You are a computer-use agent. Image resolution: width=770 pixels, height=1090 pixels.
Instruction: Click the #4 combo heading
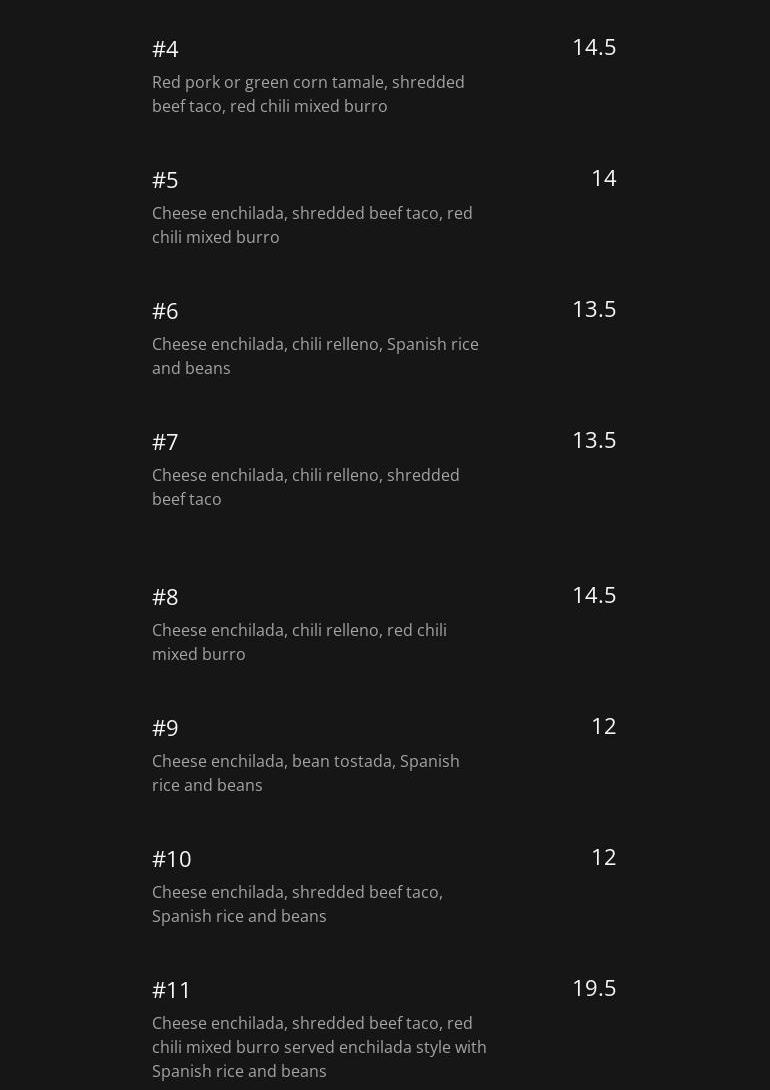coord(165,49)
